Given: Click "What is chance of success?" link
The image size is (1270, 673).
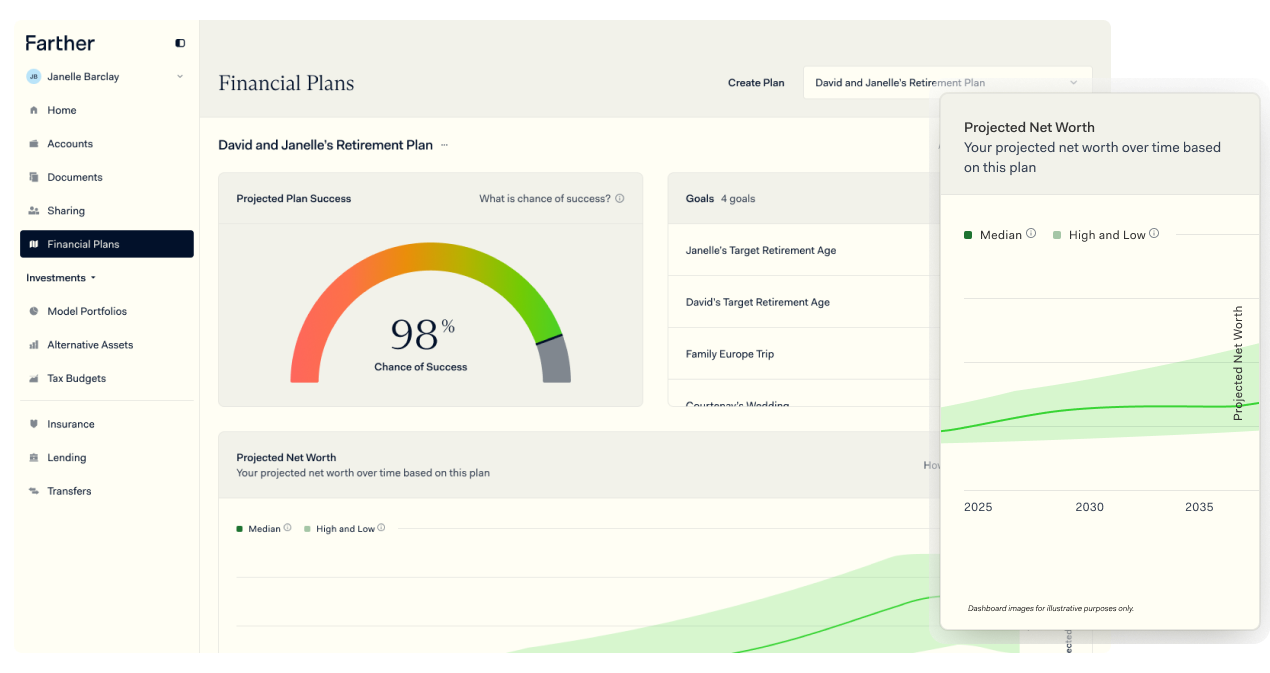Looking at the screenshot, I should point(544,199).
